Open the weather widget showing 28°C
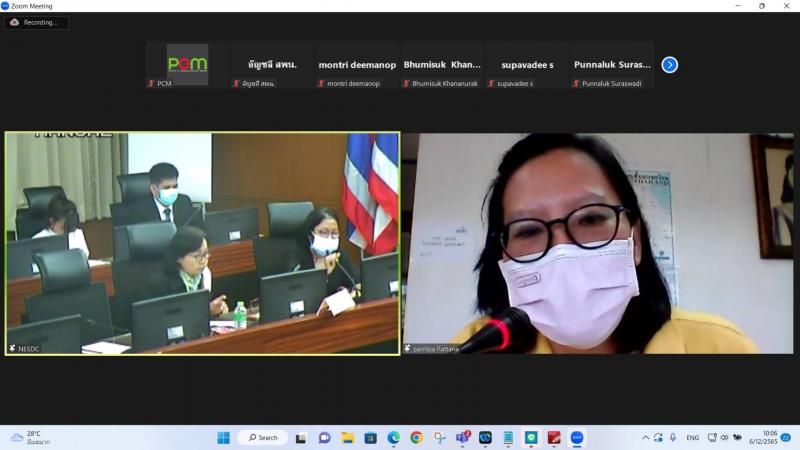Viewport: 800px width, 450px height. pos(31,438)
